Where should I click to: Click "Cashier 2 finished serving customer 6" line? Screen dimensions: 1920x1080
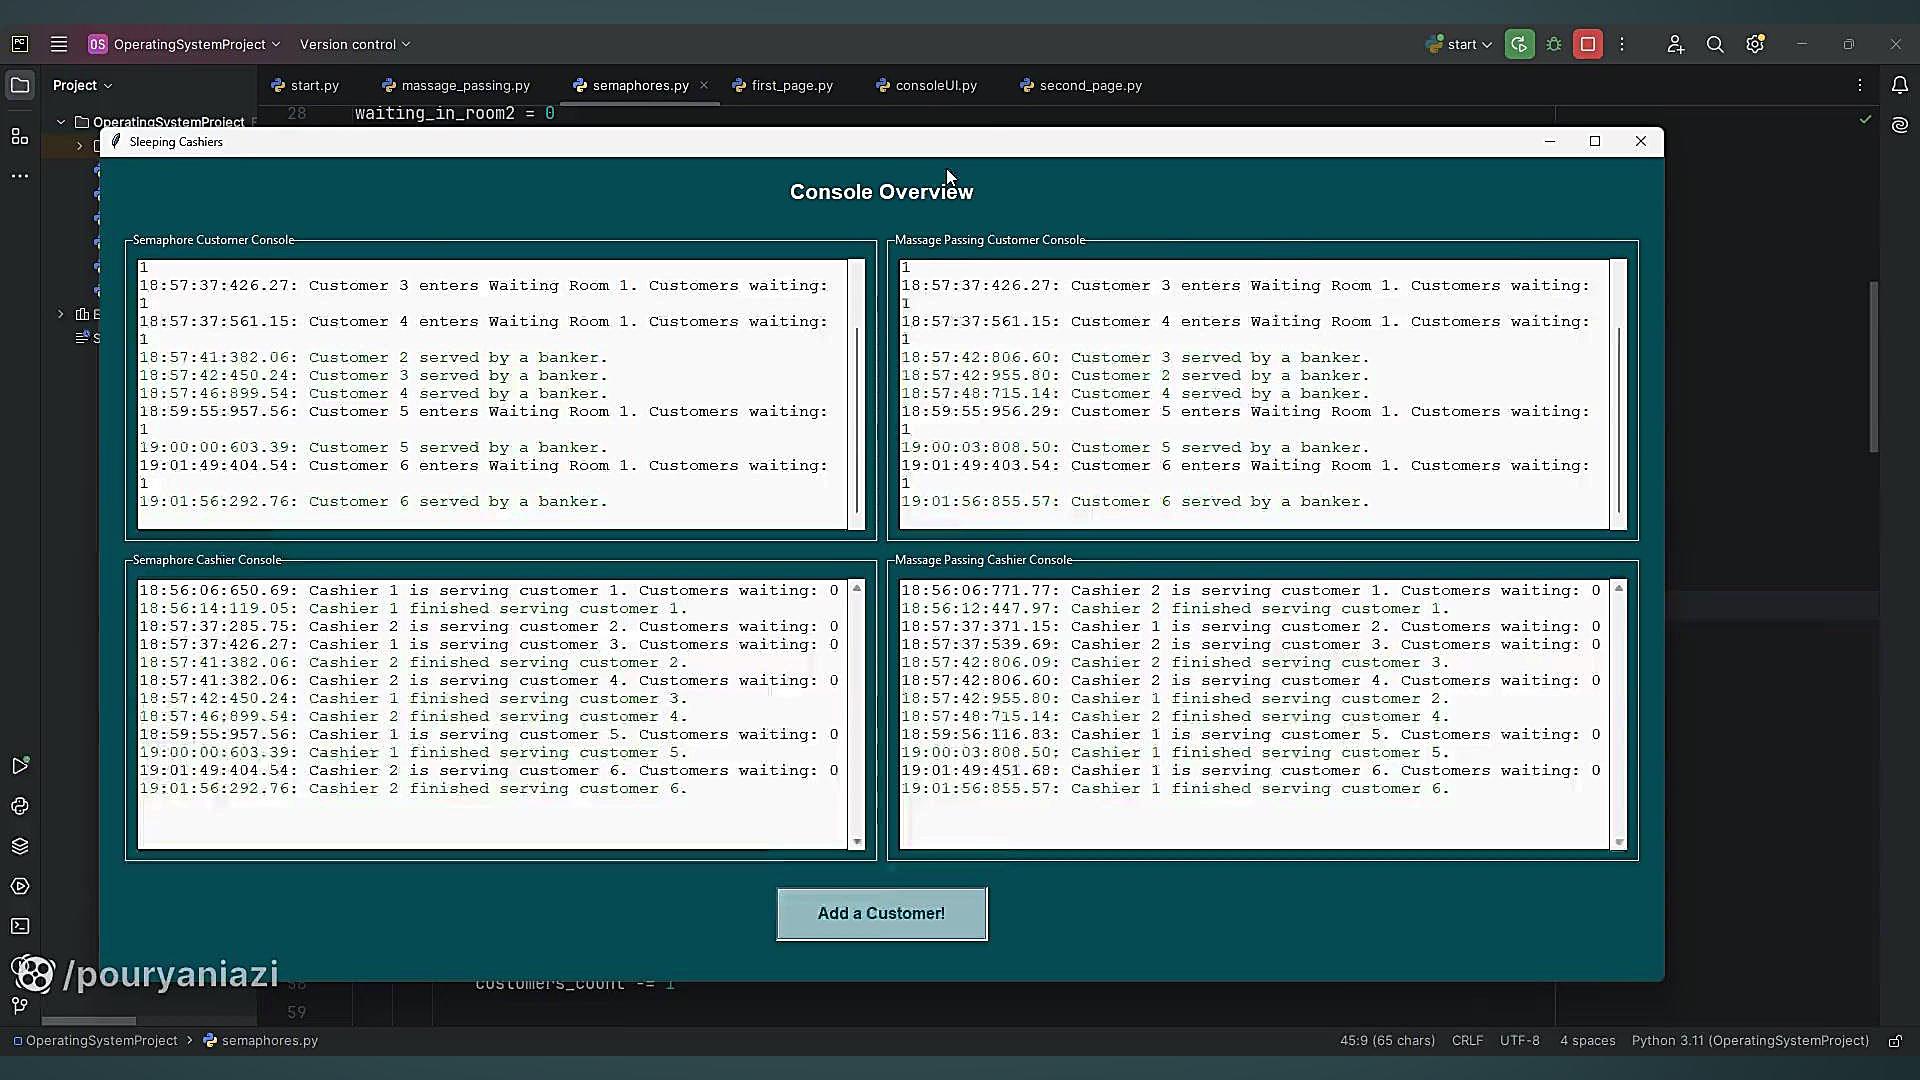coord(413,789)
